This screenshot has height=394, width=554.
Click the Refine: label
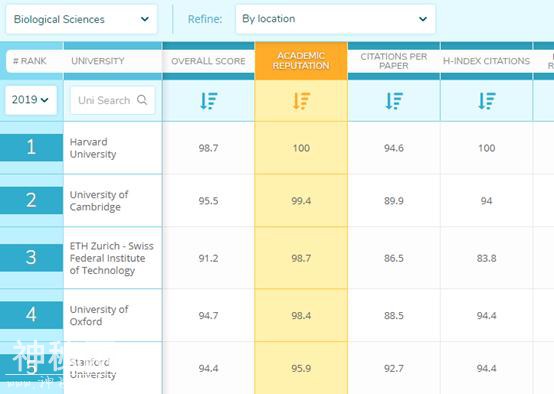pyautogui.click(x=205, y=19)
